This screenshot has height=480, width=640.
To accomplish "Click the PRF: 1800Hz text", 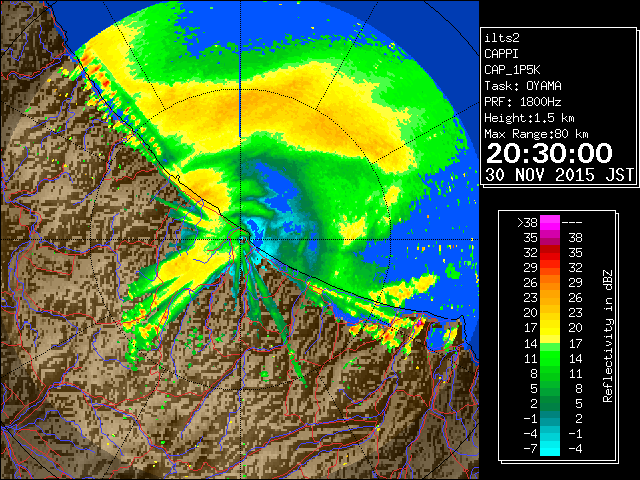I will [x=523, y=102].
